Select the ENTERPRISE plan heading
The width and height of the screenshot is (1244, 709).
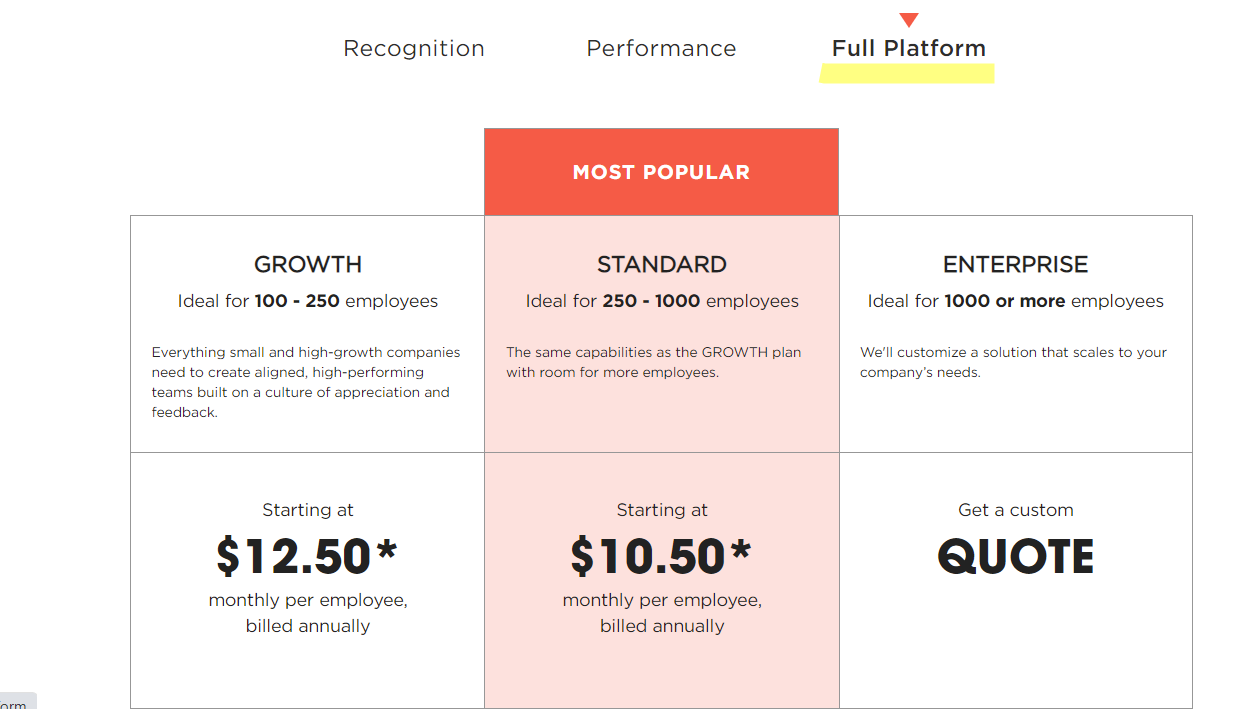pyautogui.click(x=1015, y=265)
